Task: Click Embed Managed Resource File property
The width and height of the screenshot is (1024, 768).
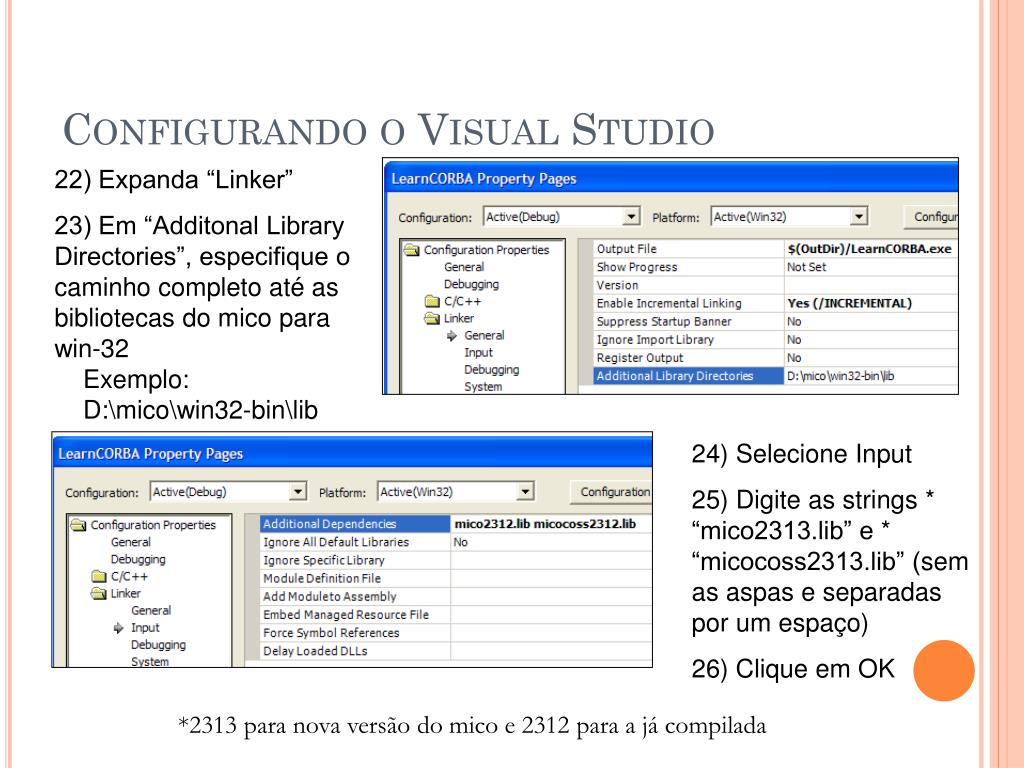Action: [355, 615]
